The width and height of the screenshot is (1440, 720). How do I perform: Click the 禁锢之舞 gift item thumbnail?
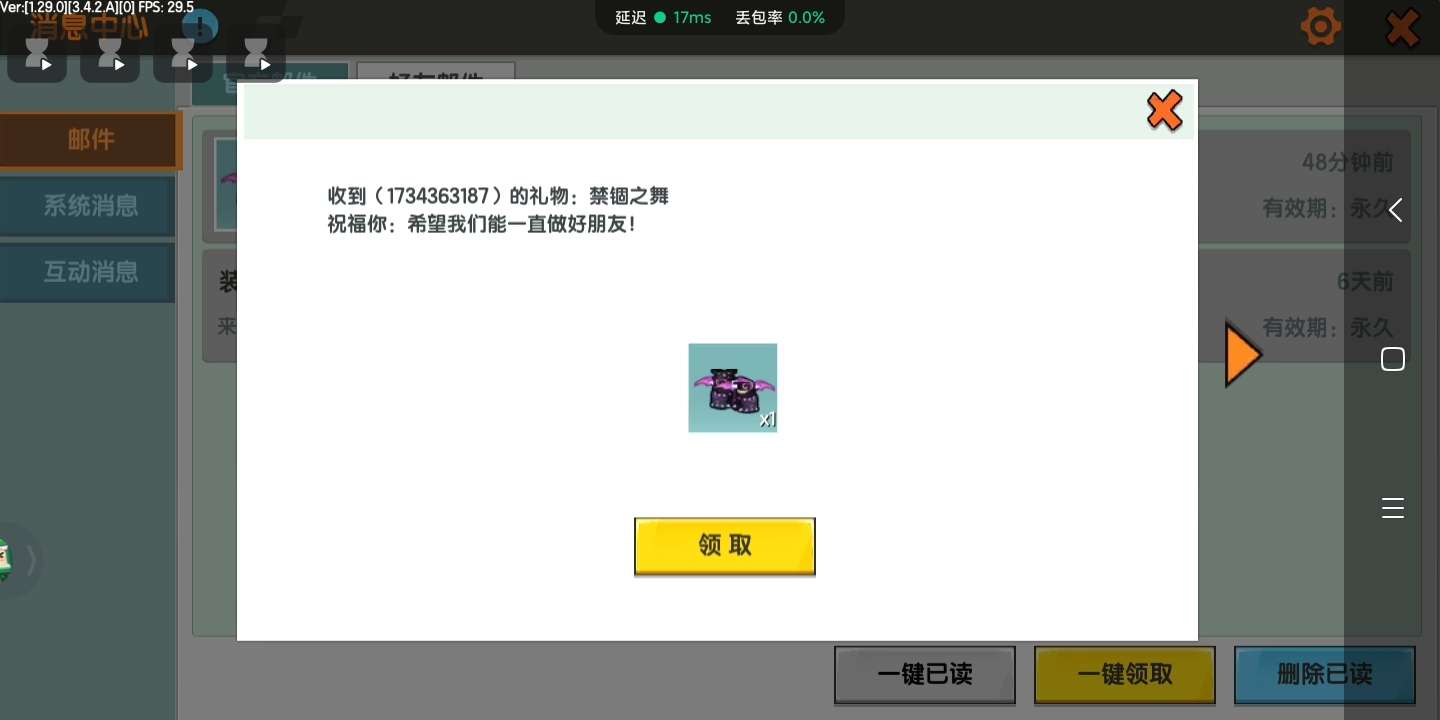pyautogui.click(x=732, y=388)
